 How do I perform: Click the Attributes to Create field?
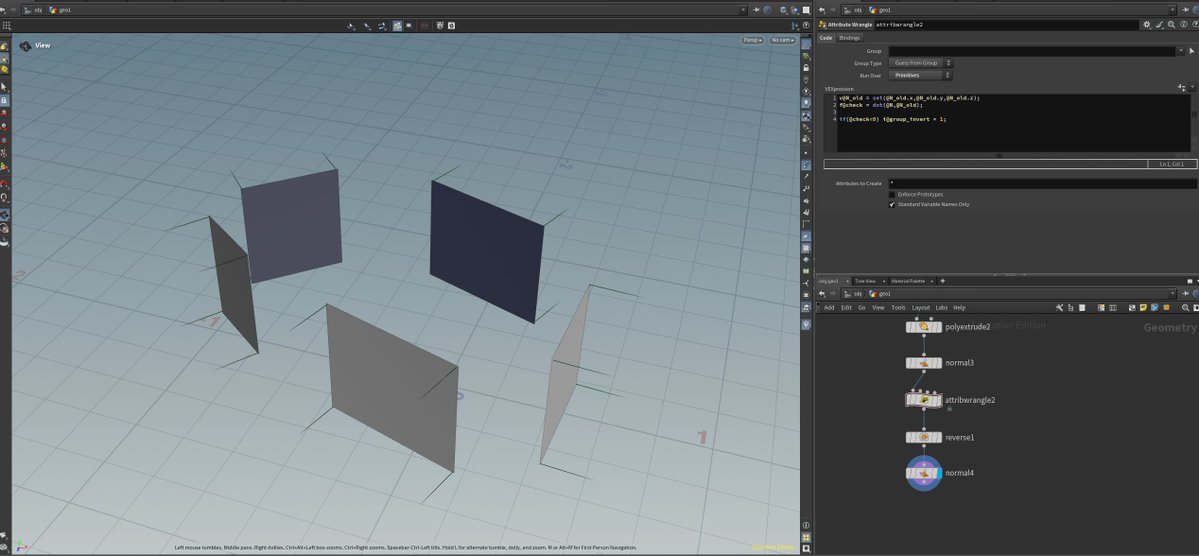tap(1042, 184)
